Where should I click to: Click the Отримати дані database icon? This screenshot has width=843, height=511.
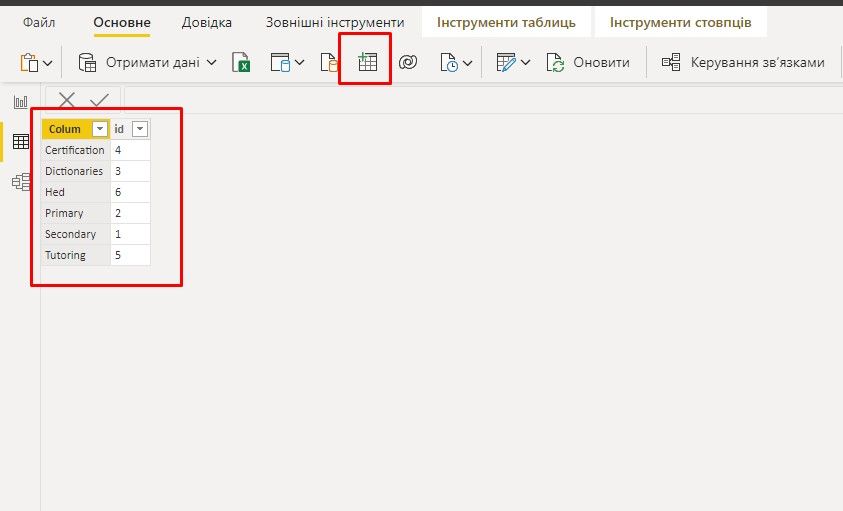coord(87,62)
